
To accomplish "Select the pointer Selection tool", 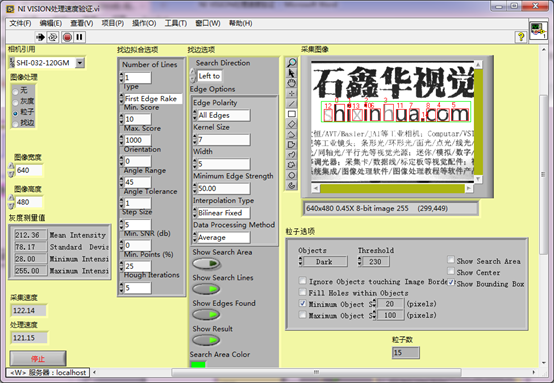I will [x=291, y=73].
